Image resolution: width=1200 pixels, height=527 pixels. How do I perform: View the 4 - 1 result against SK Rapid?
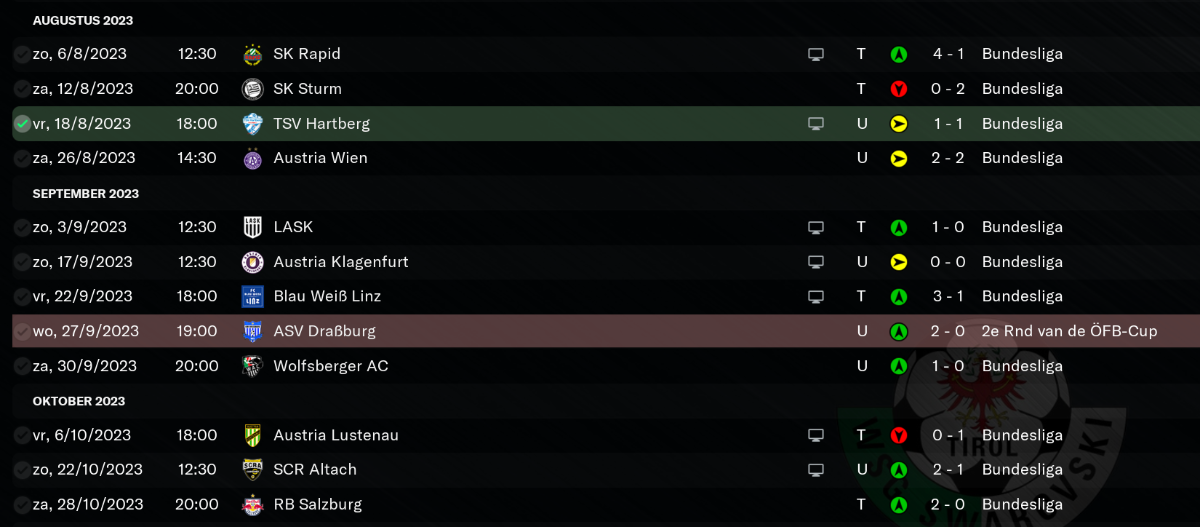[948, 54]
